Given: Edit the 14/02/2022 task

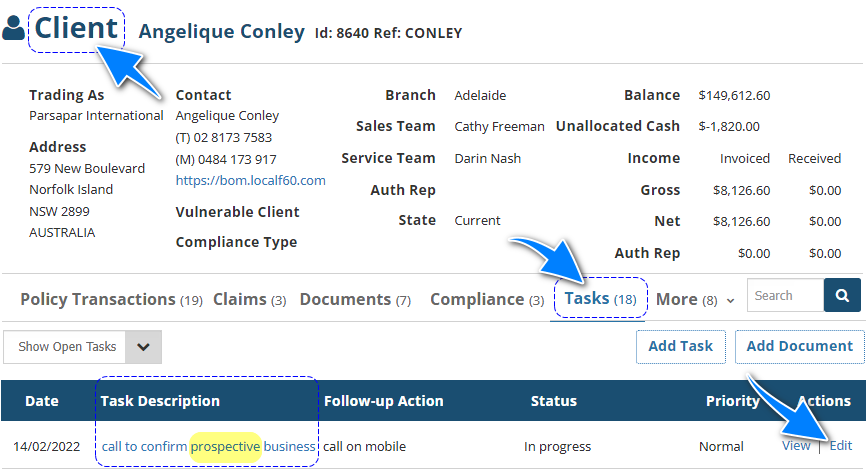Looking at the screenshot, I should click(x=841, y=446).
